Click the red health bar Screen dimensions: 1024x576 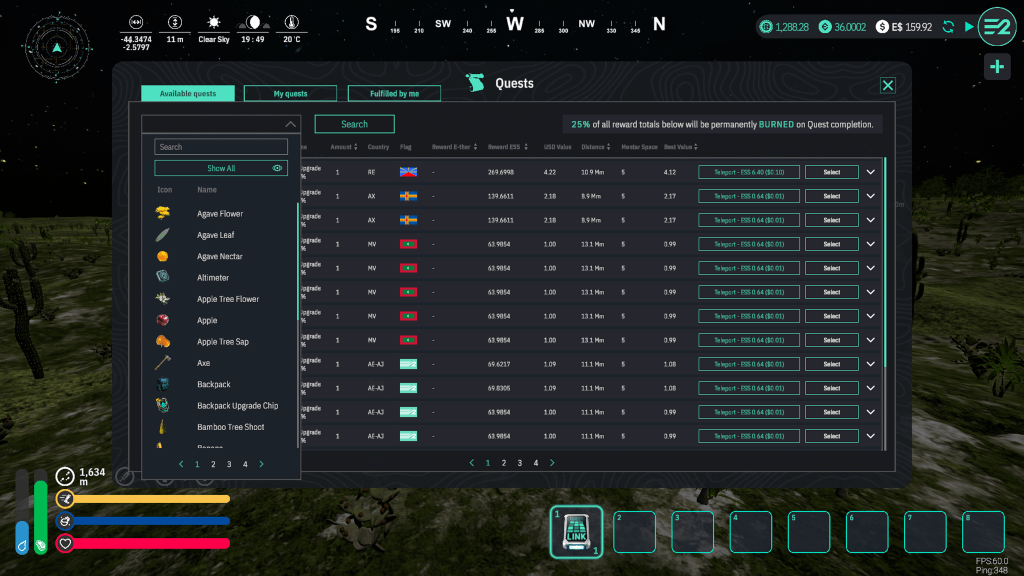pos(152,543)
